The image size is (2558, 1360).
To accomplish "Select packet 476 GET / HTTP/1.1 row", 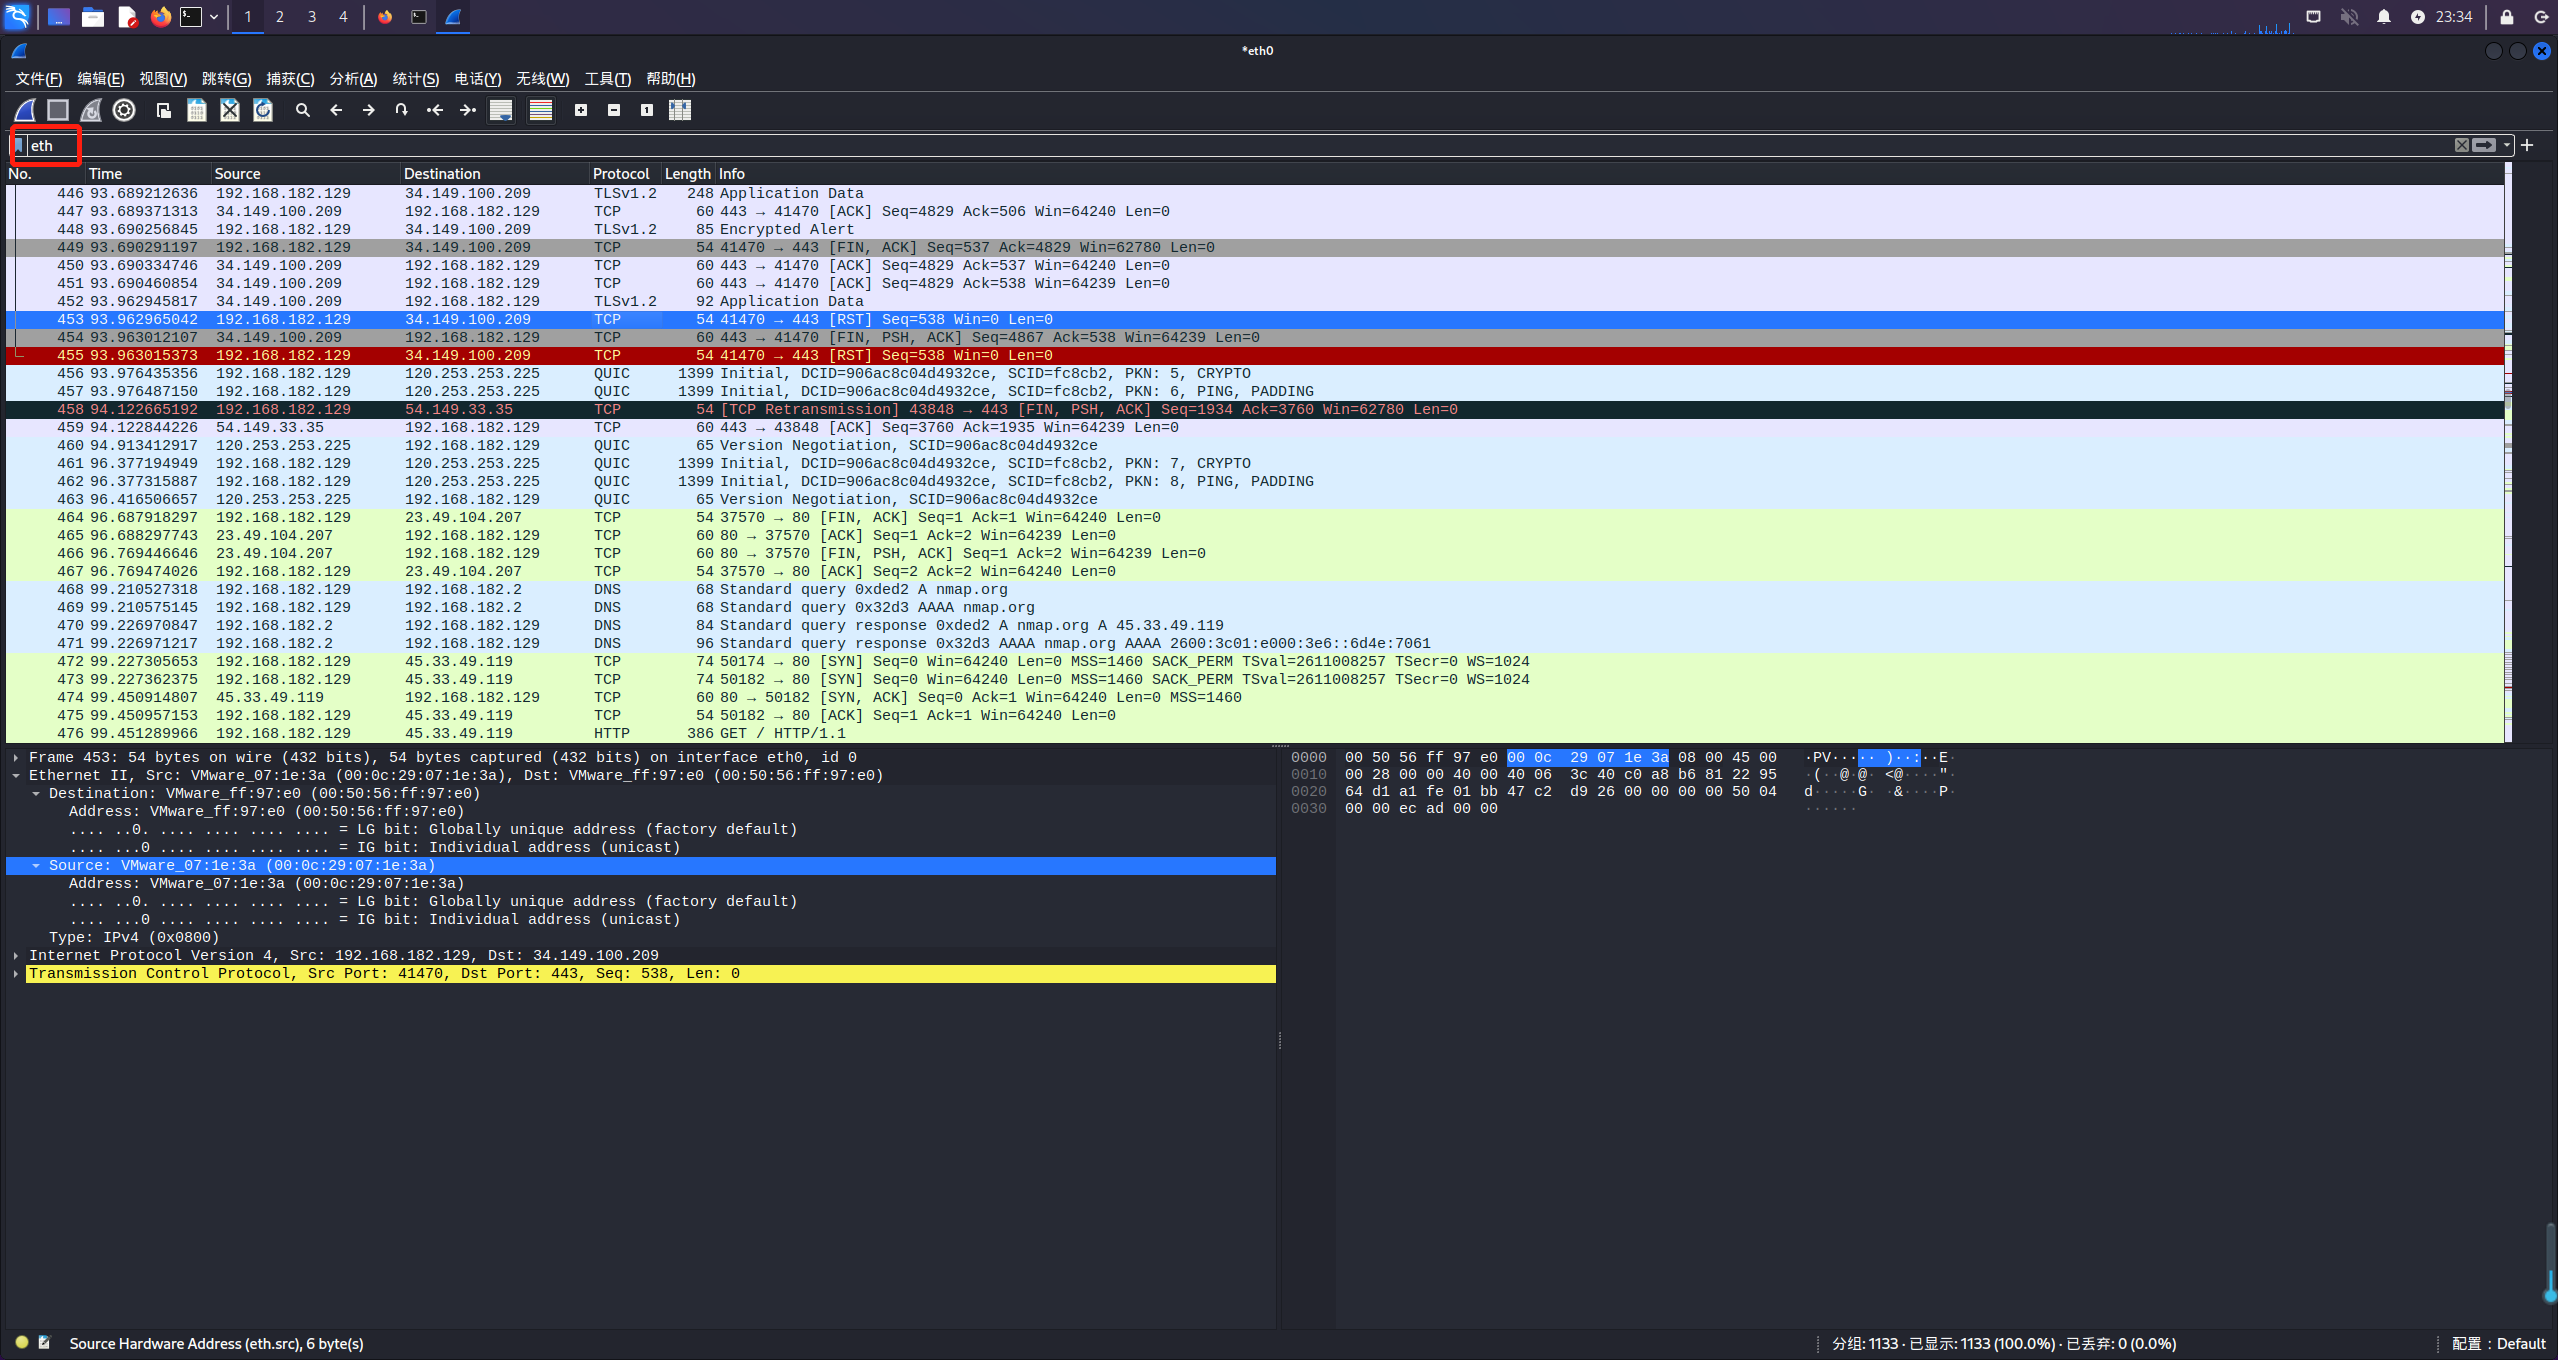I will click(x=1255, y=734).
